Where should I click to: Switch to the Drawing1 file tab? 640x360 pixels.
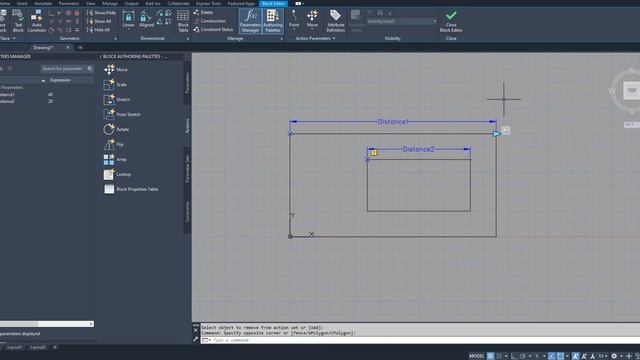(43, 48)
